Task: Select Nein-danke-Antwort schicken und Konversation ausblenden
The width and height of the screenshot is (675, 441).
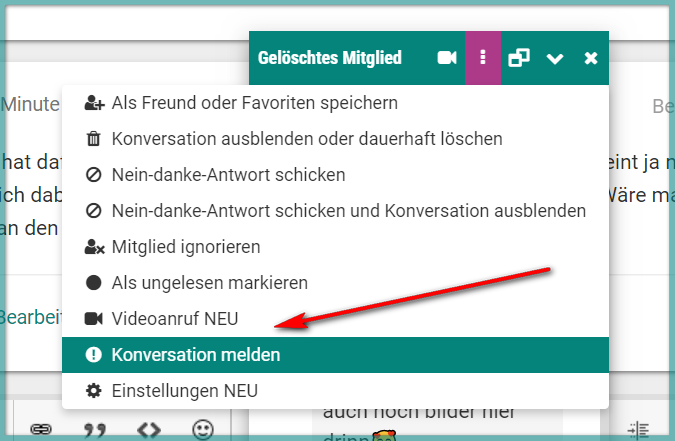Action: click(x=335, y=211)
